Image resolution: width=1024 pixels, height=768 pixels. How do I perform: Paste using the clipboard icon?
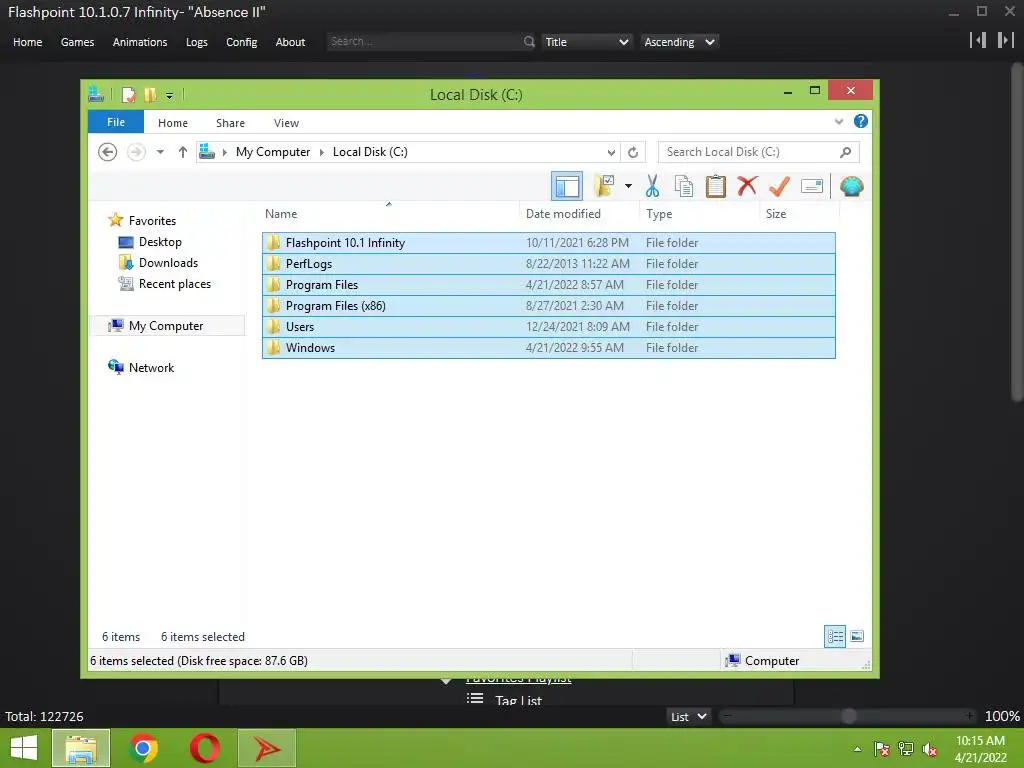coord(716,187)
